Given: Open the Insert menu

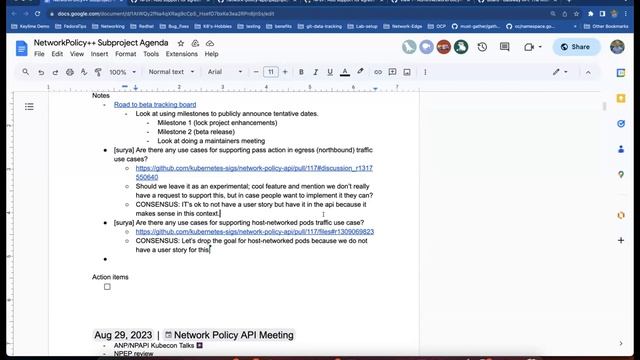Looking at the screenshot, I should click(x=99, y=54).
